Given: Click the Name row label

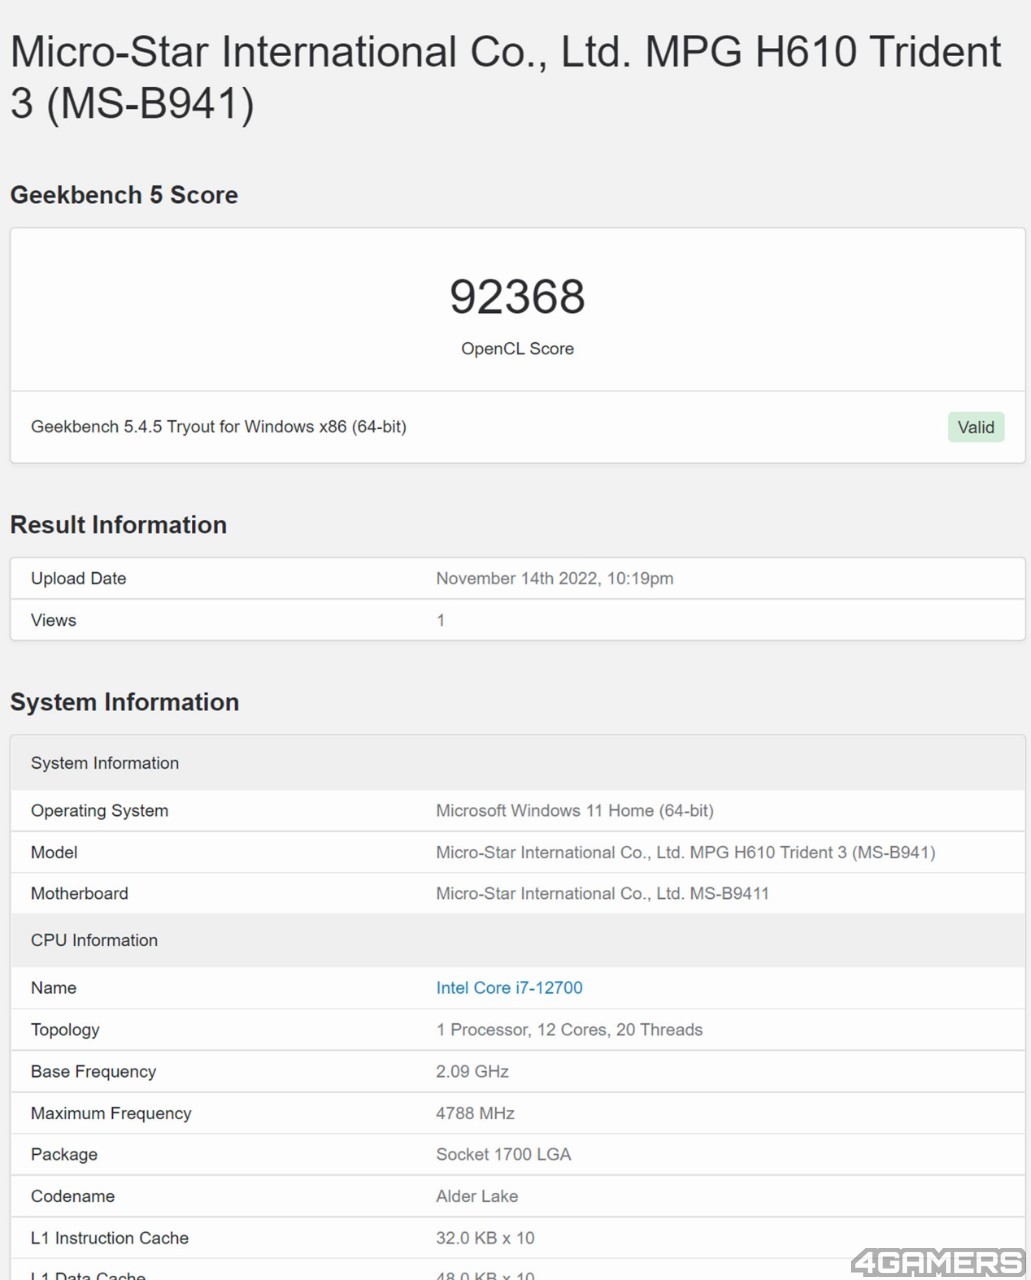Looking at the screenshot, I should click(53, 988).
